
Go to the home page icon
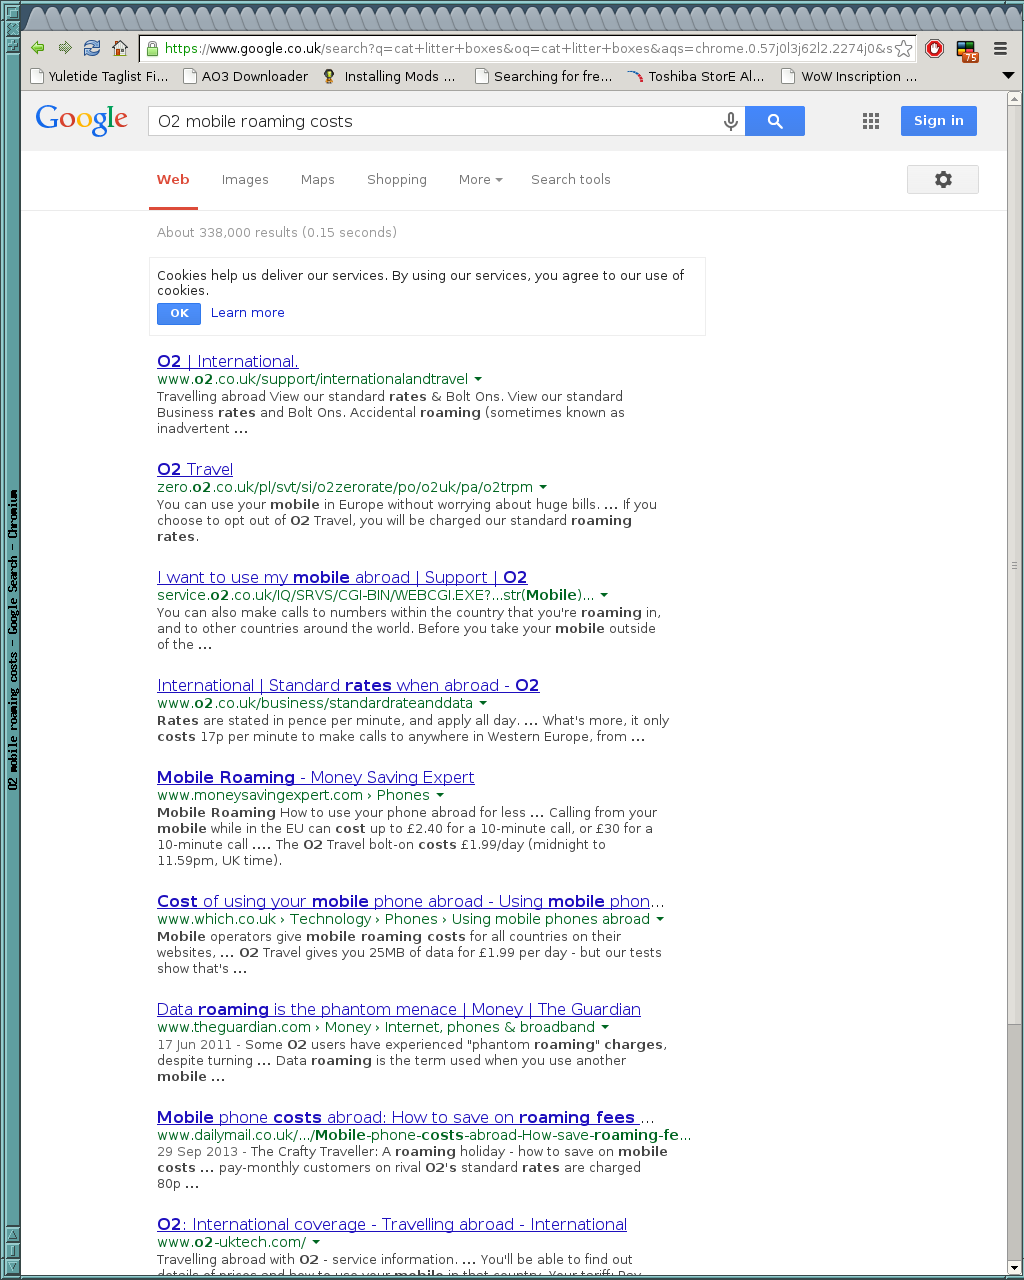click(120, 48)
